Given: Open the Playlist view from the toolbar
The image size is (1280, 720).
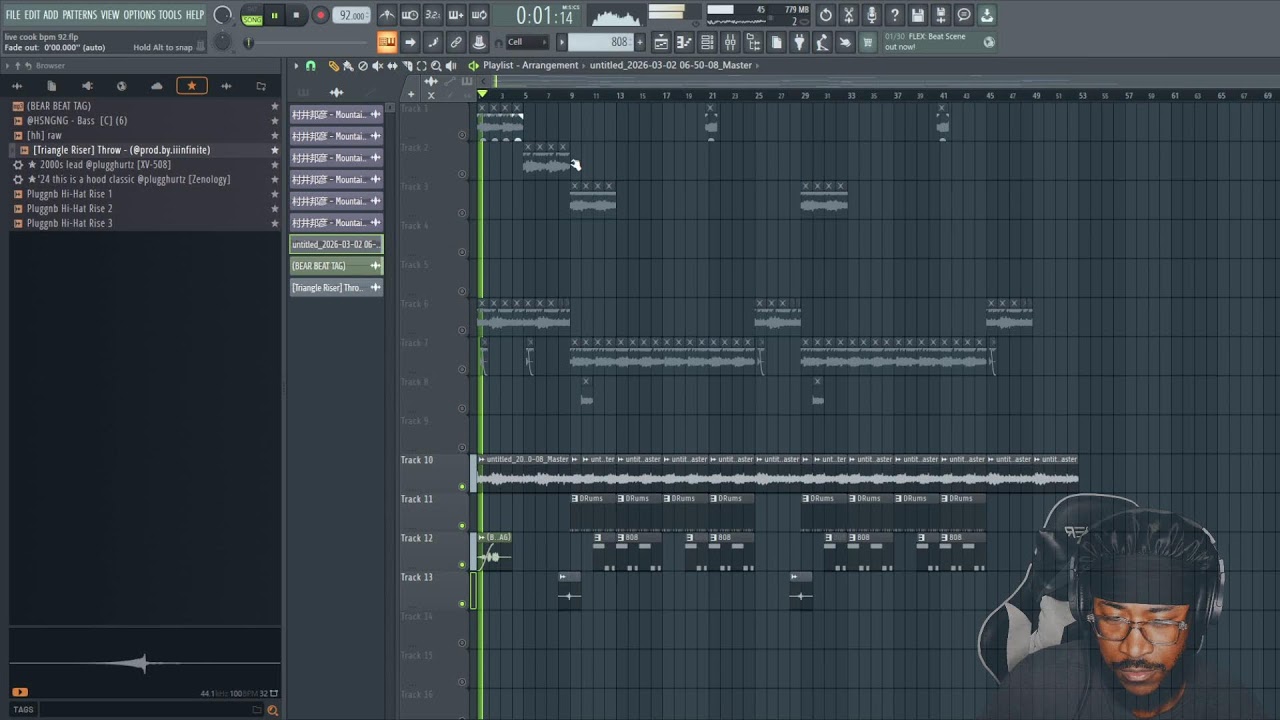Looking at the screenshot, I should tap(662, 42).
